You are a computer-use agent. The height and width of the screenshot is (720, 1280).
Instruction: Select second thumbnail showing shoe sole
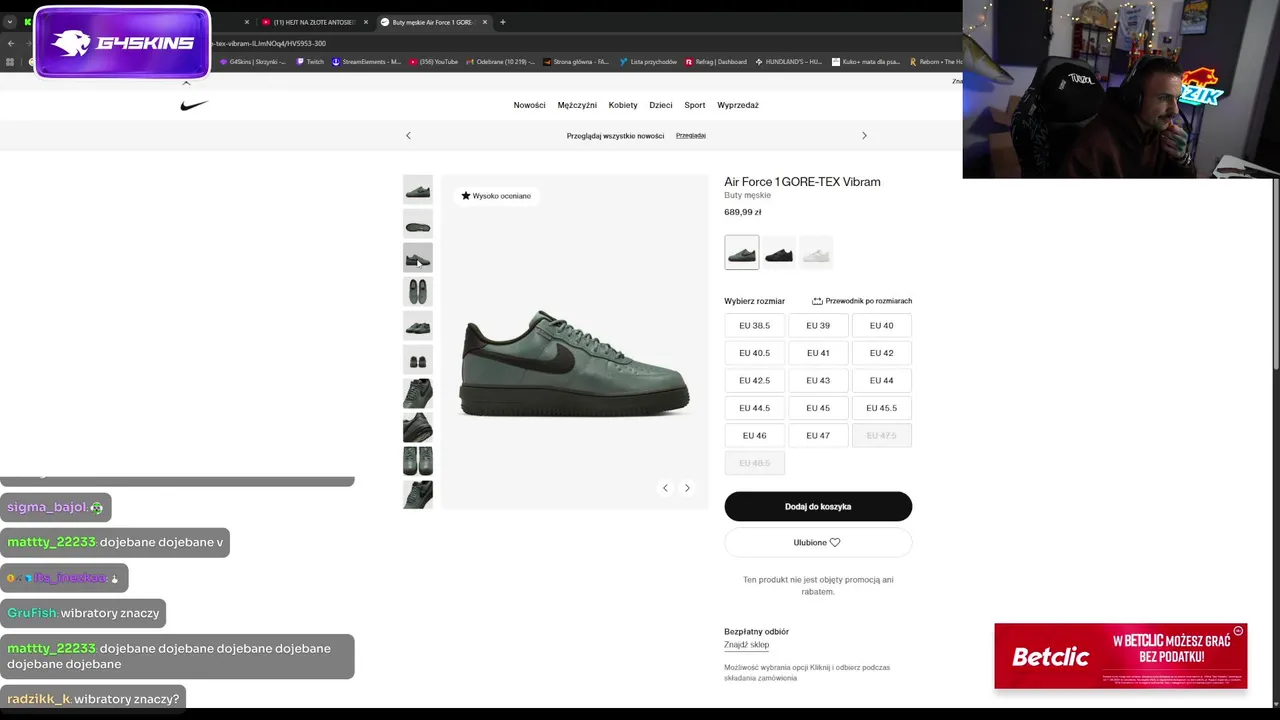[x=418, y=224]
